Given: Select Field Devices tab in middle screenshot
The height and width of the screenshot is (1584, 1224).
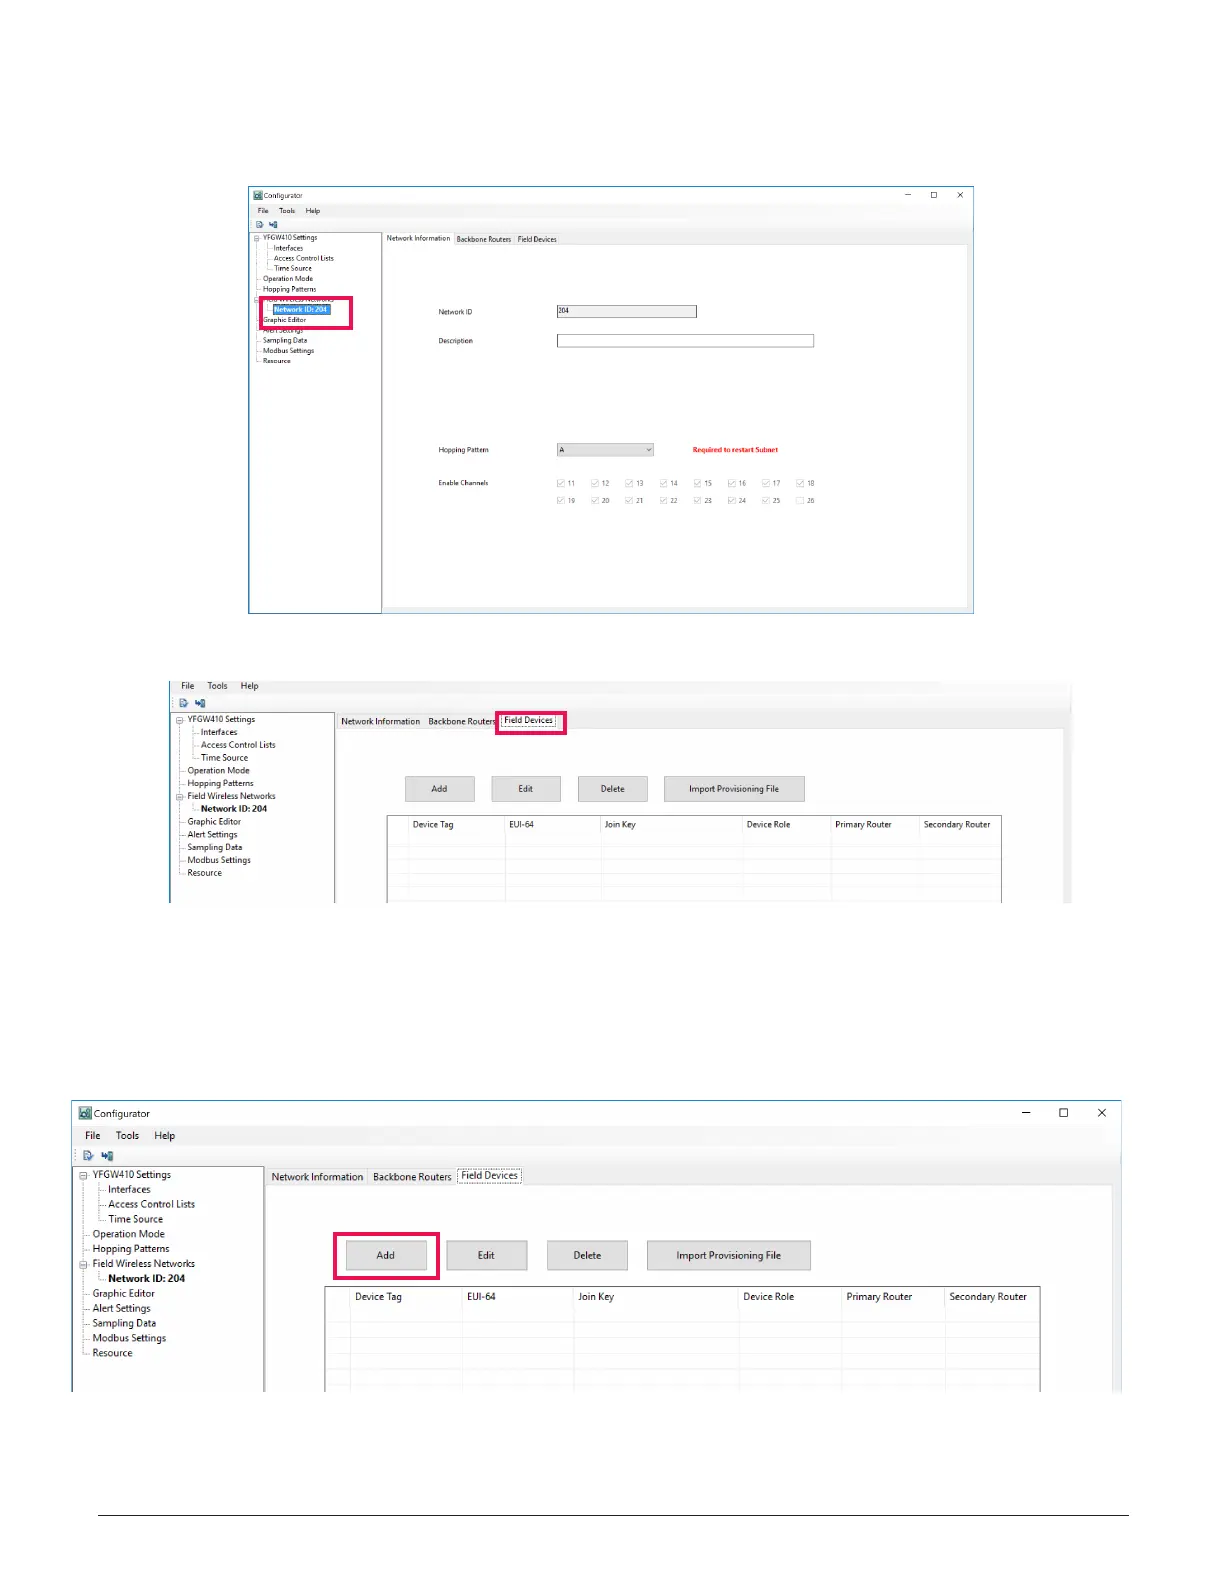Looking at the screenshot, I should coord(529,721).
